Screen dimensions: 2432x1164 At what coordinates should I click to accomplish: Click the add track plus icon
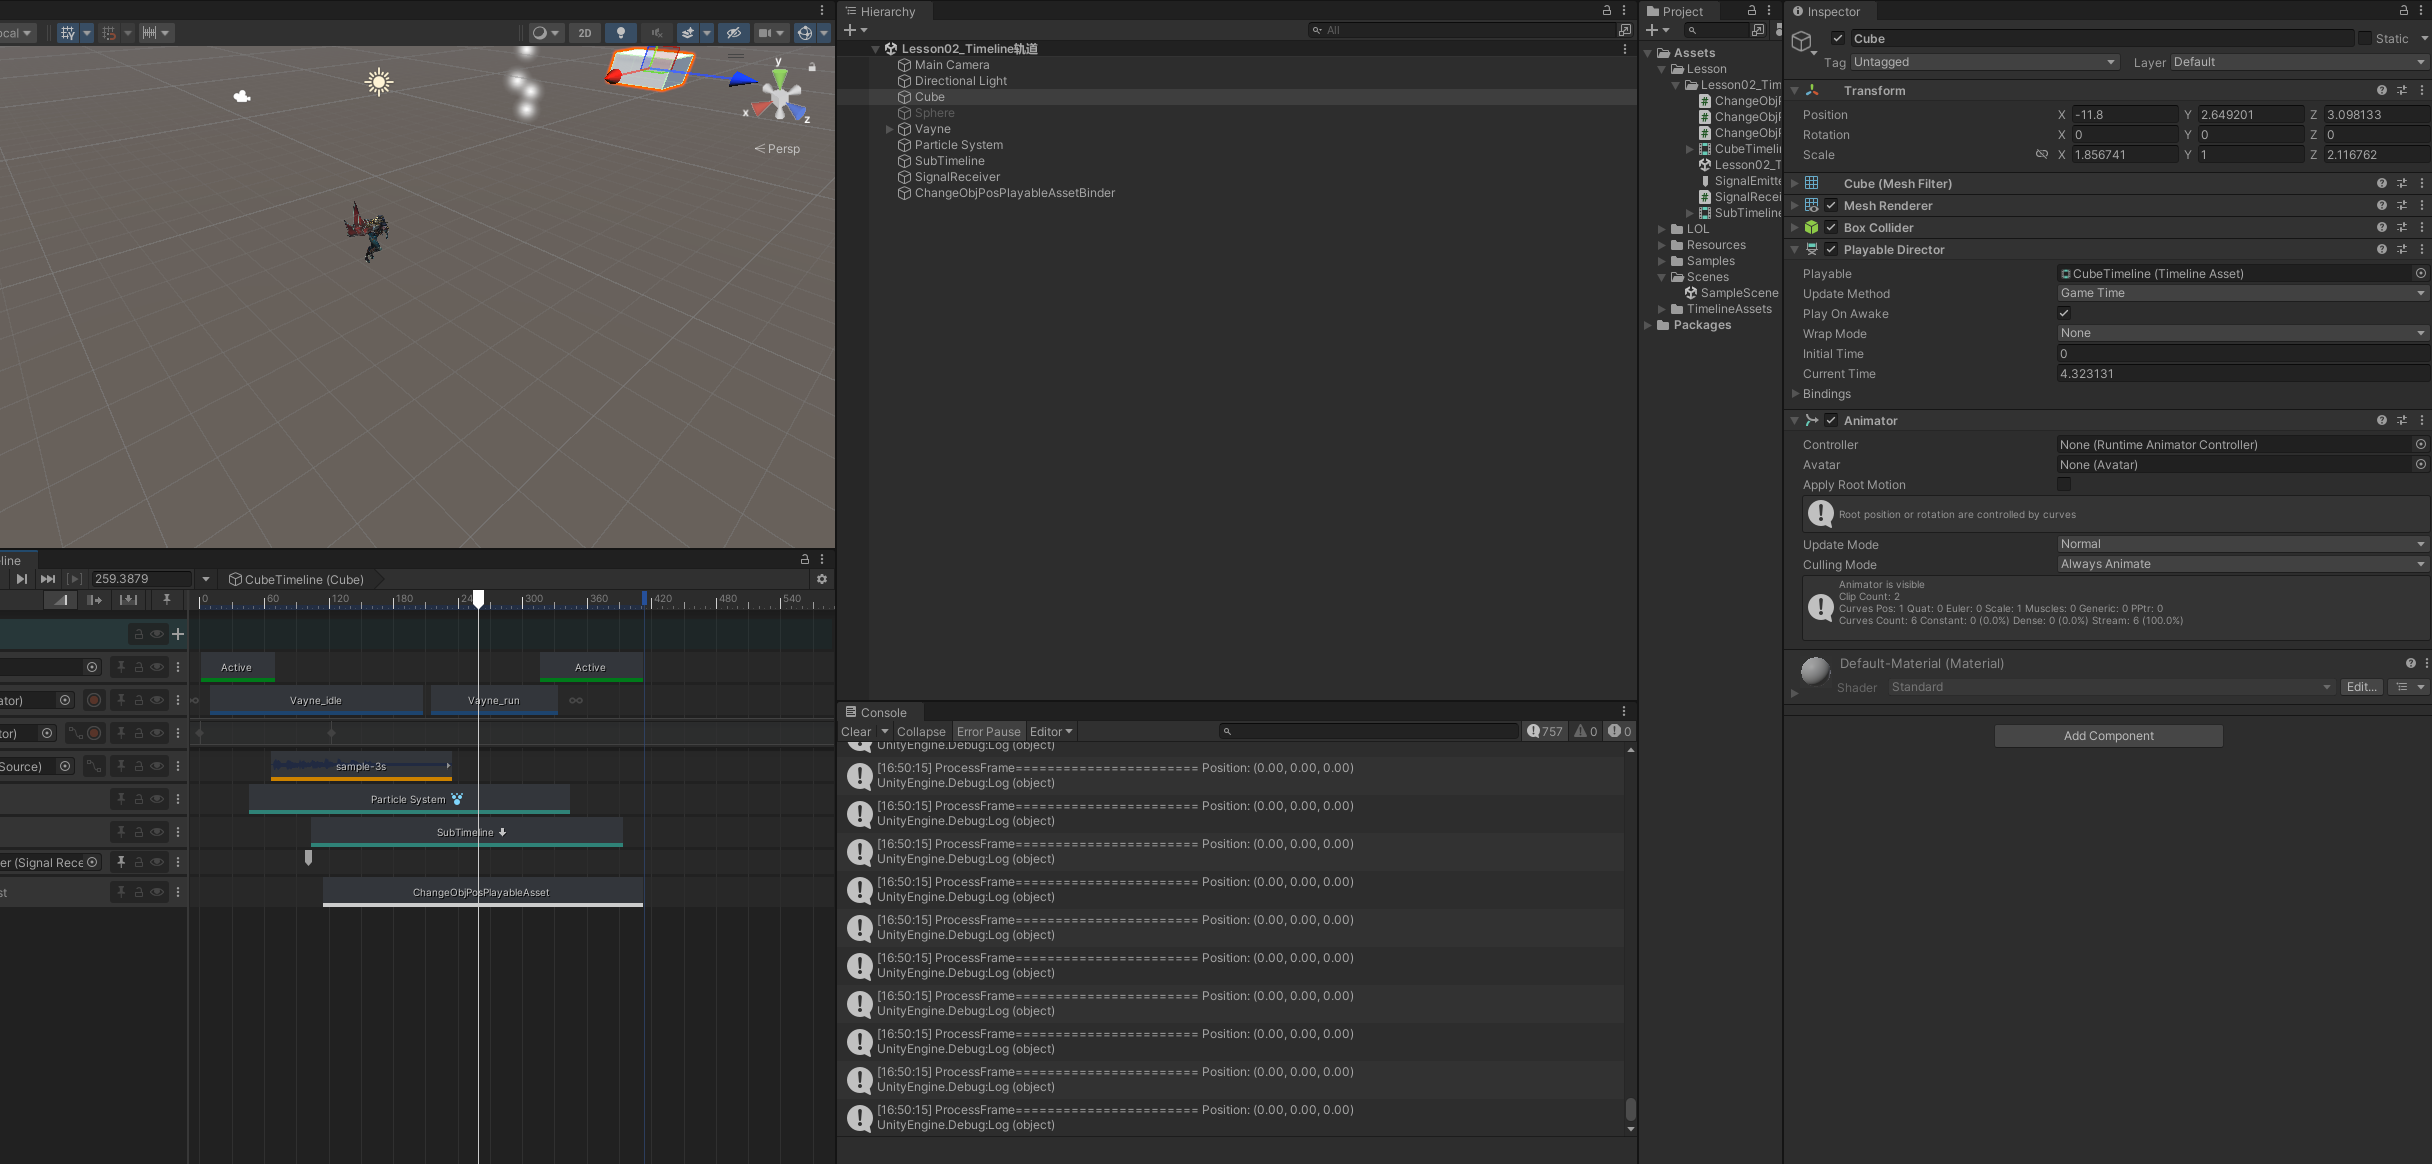pos(178,634)
